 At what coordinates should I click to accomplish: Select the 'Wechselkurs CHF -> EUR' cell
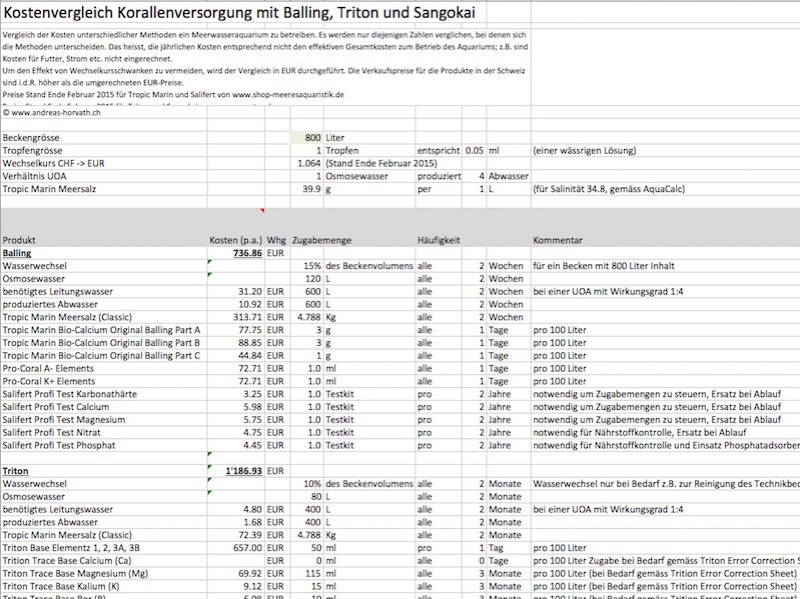coord(54,163)
